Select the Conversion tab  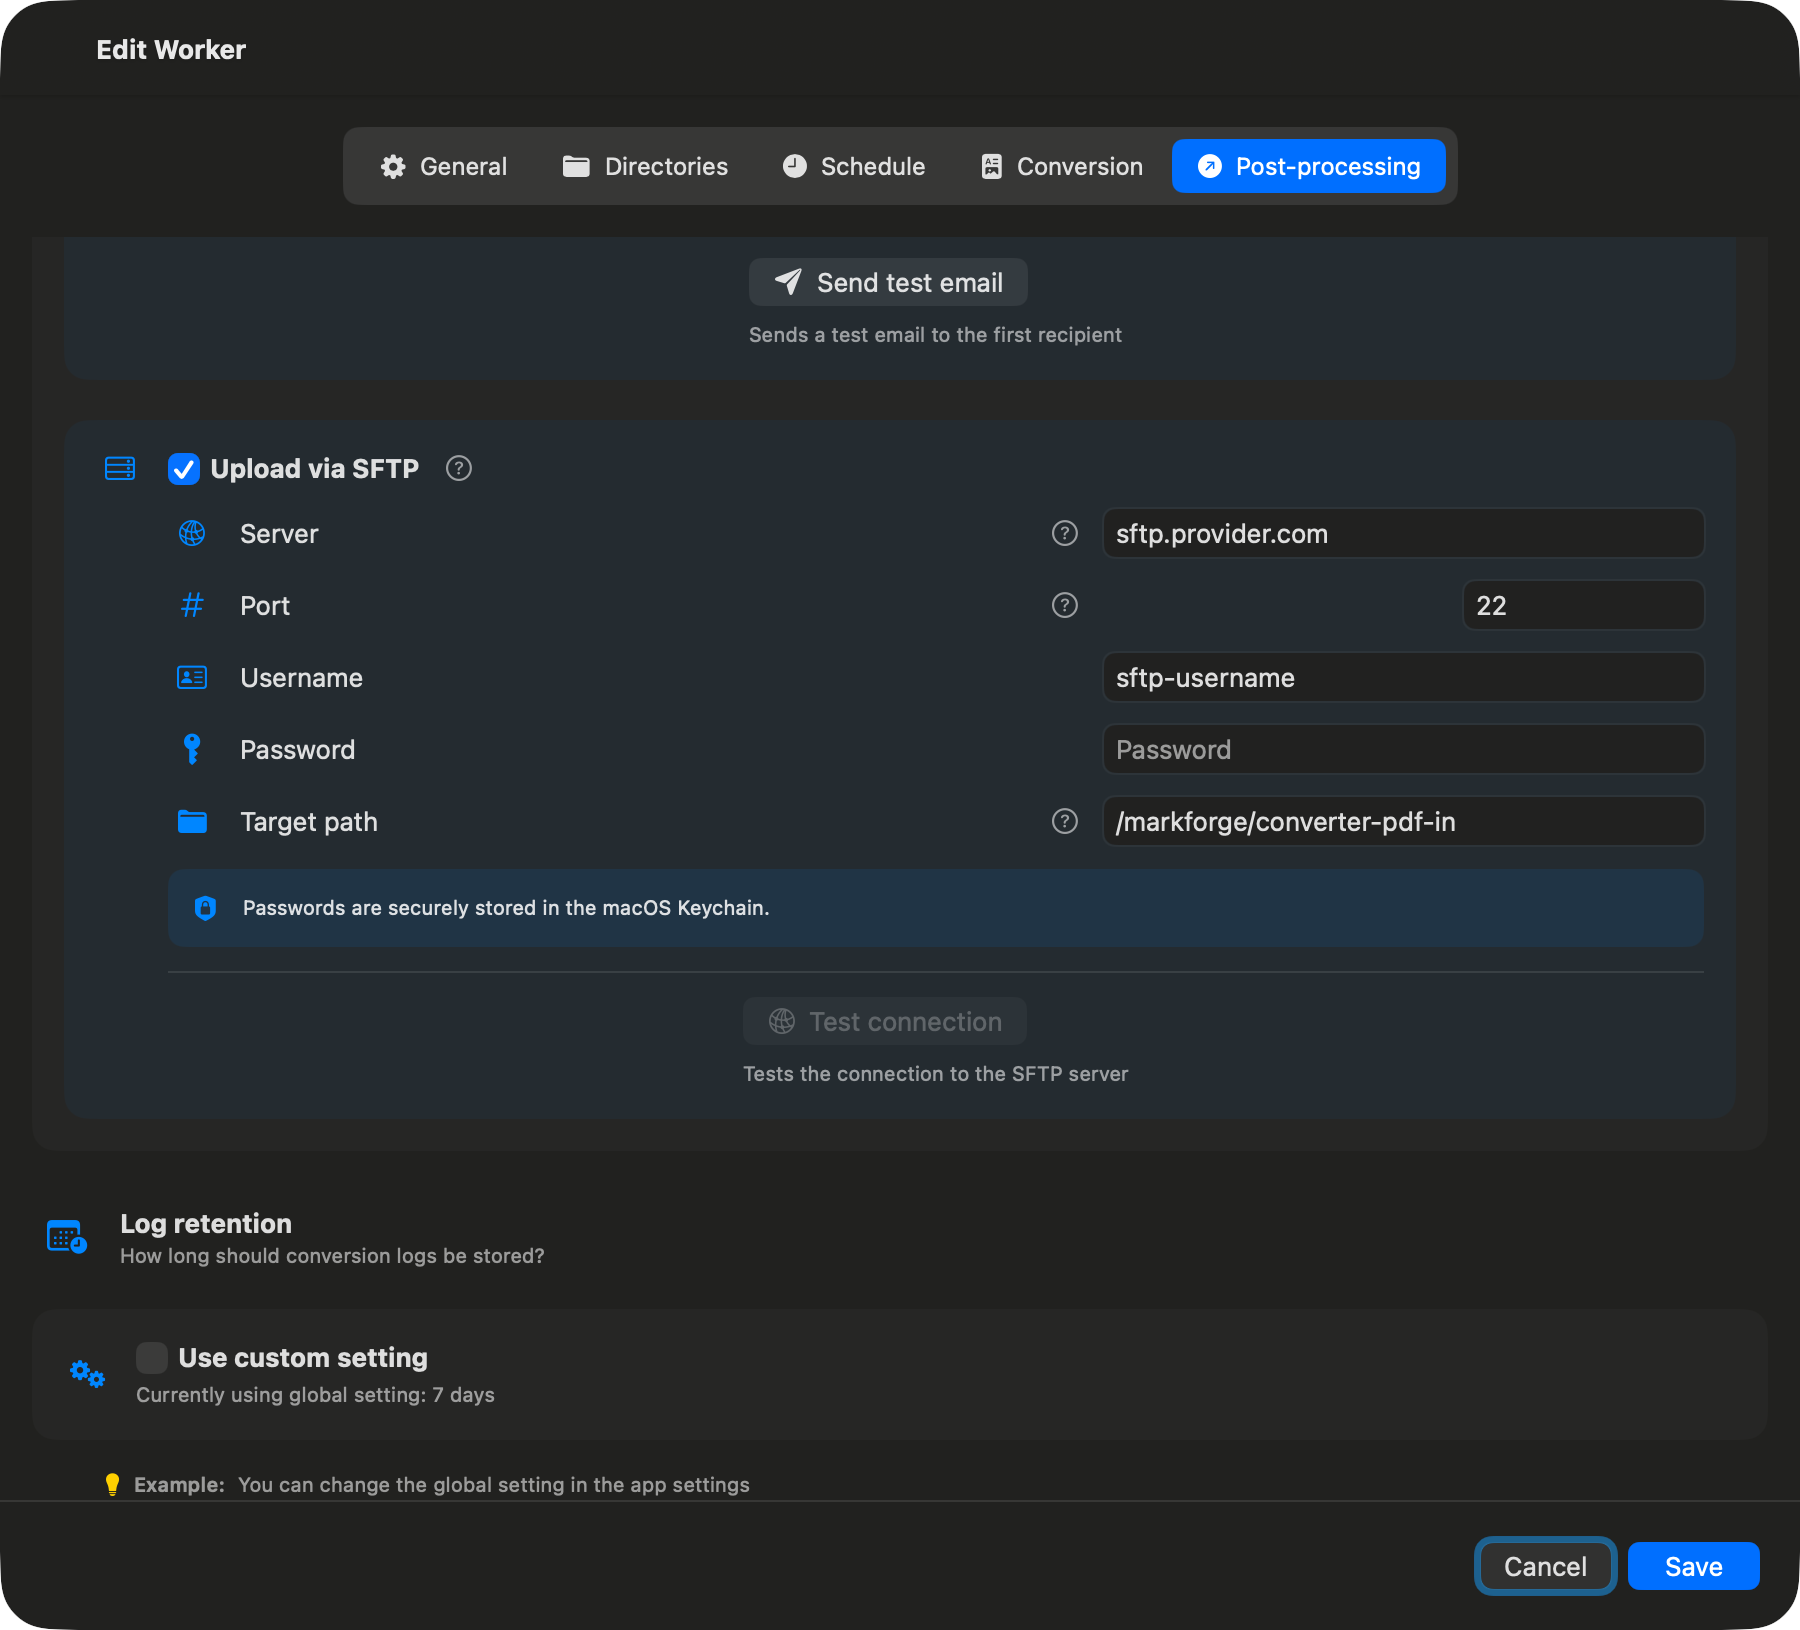(1061, 166)
